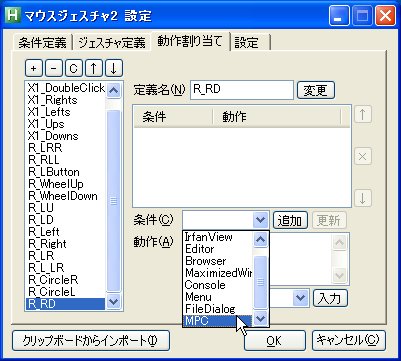Viewport: 401px width, 361px height.
Task: Select R_CircleL in the gesture list
Action: click(66, 292)
